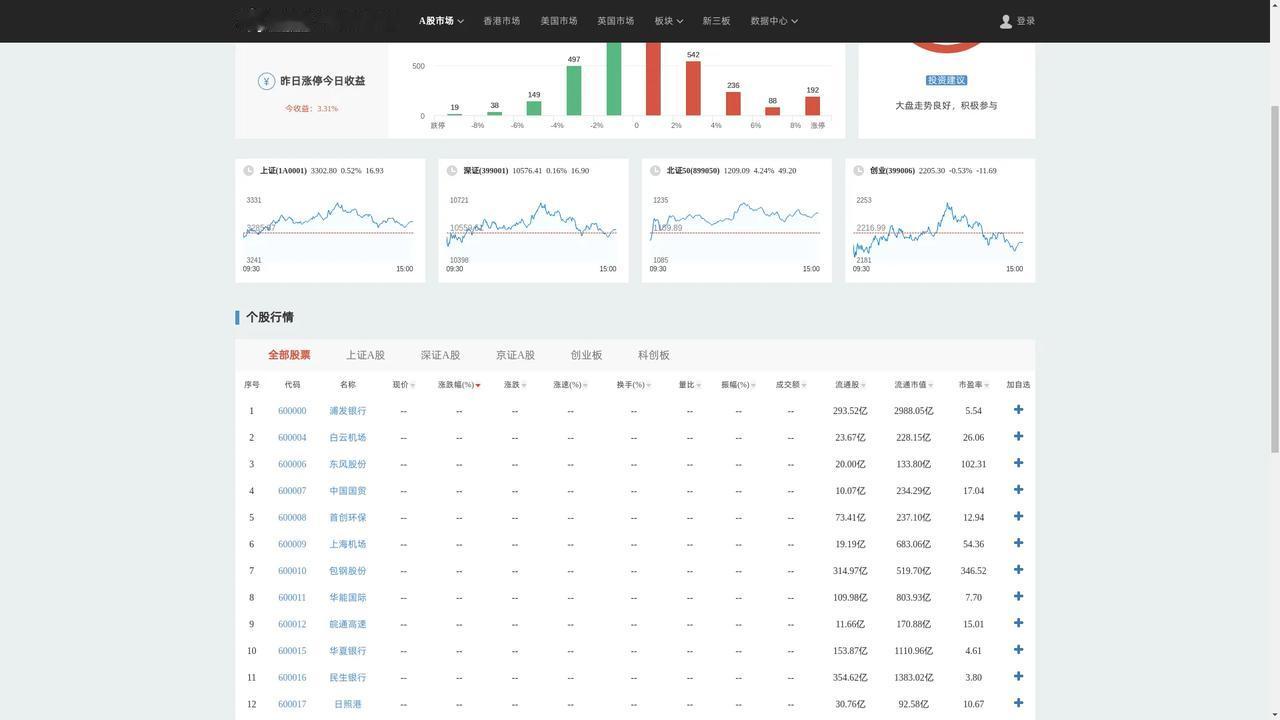This screenshot has width=1280, height=720.
Task: Go to 香港市场 in navigation
Action: tap(501, 21)
